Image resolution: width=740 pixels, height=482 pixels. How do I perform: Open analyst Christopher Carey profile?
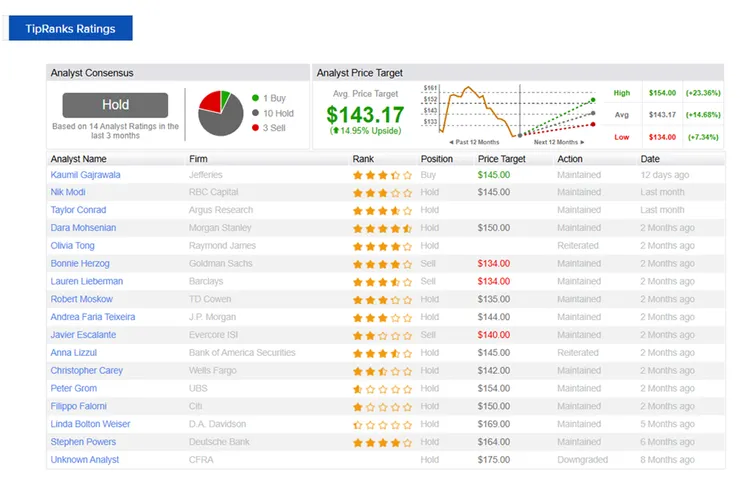pos(86,371)
